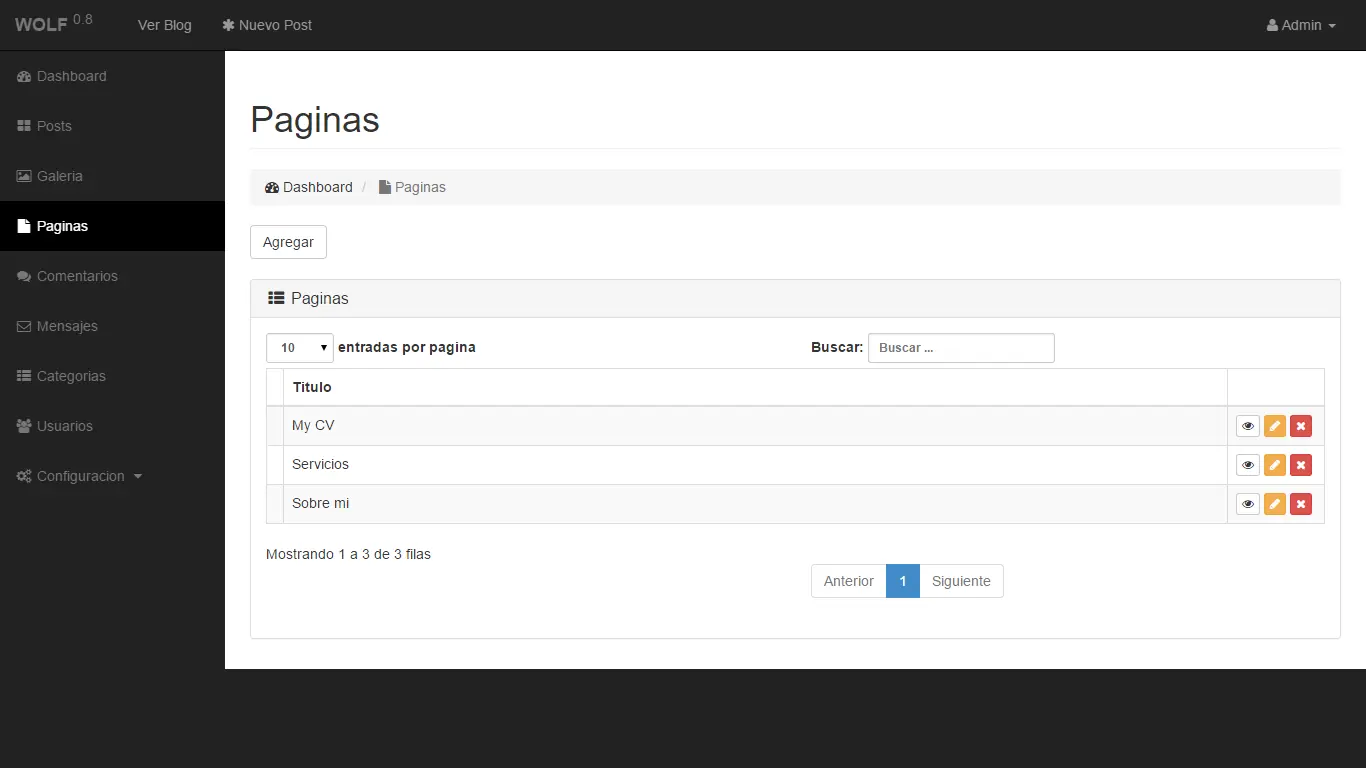Click Dashboard in the breadcrumb

pos(309,187)
